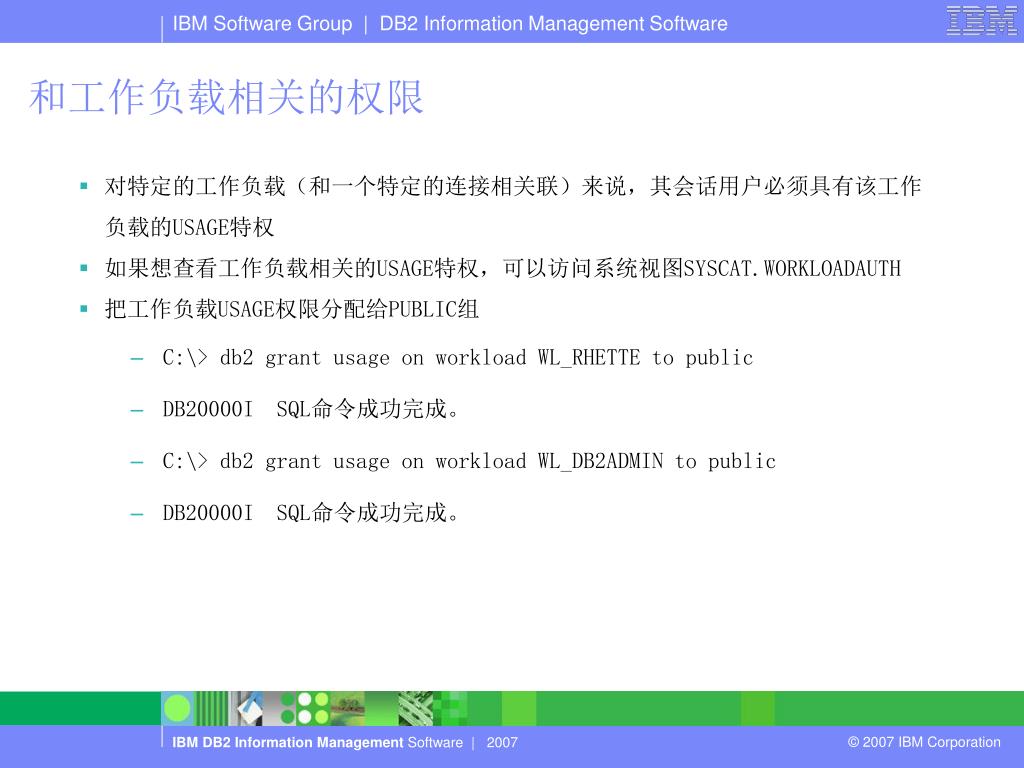The image size is (1024, 768).
Task: Click the header text IBM Software Group
Action: pos(262,24)
